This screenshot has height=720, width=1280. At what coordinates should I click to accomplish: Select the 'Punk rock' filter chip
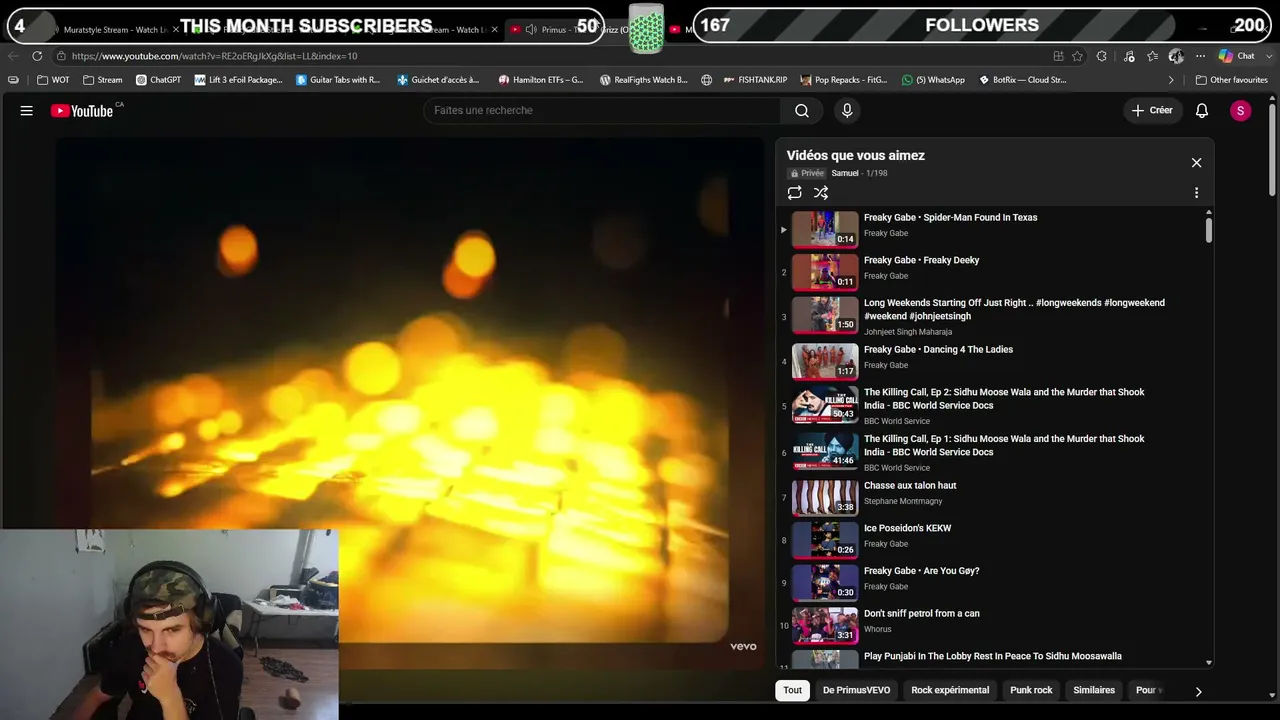pos(1031,690)
